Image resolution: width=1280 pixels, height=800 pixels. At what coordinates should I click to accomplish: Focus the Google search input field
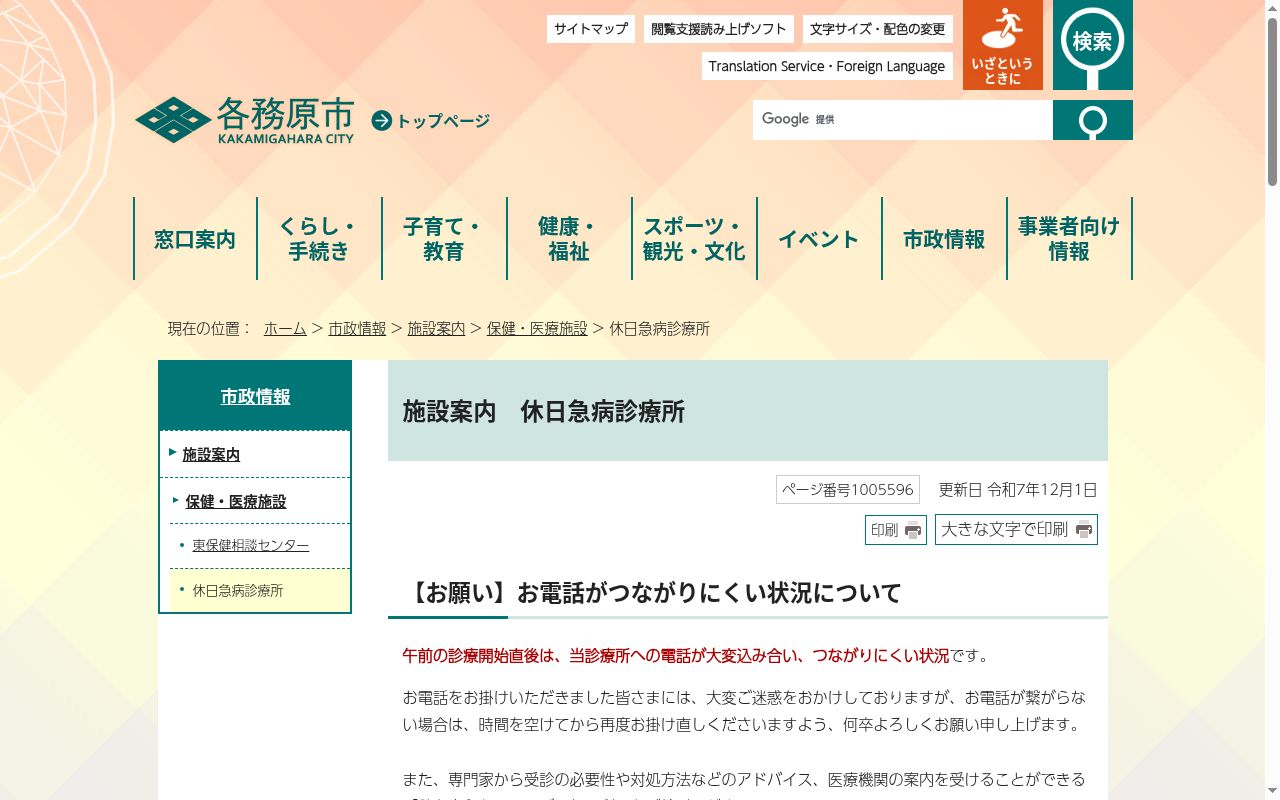tap(903, 120)
